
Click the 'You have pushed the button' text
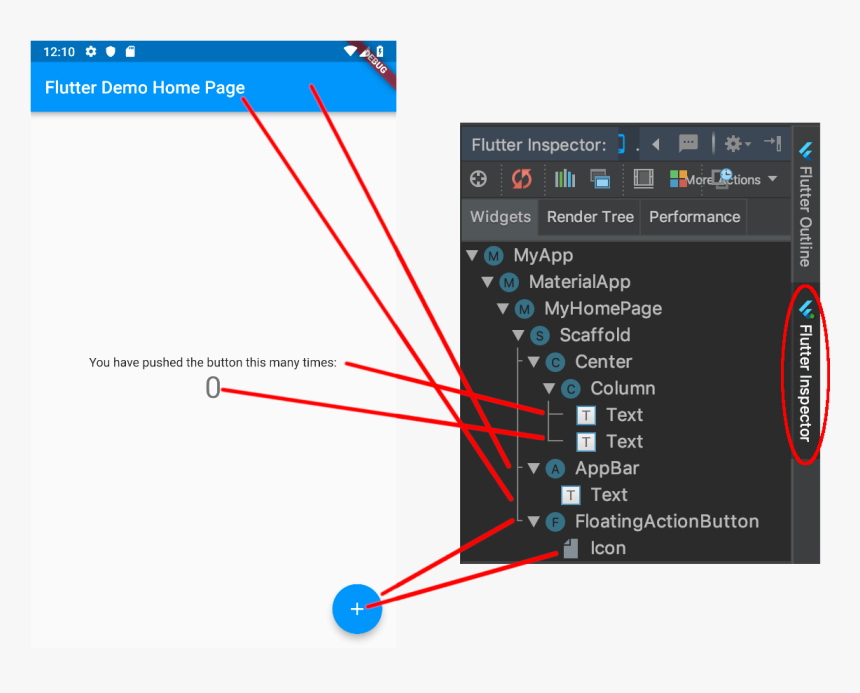(213, 362)
